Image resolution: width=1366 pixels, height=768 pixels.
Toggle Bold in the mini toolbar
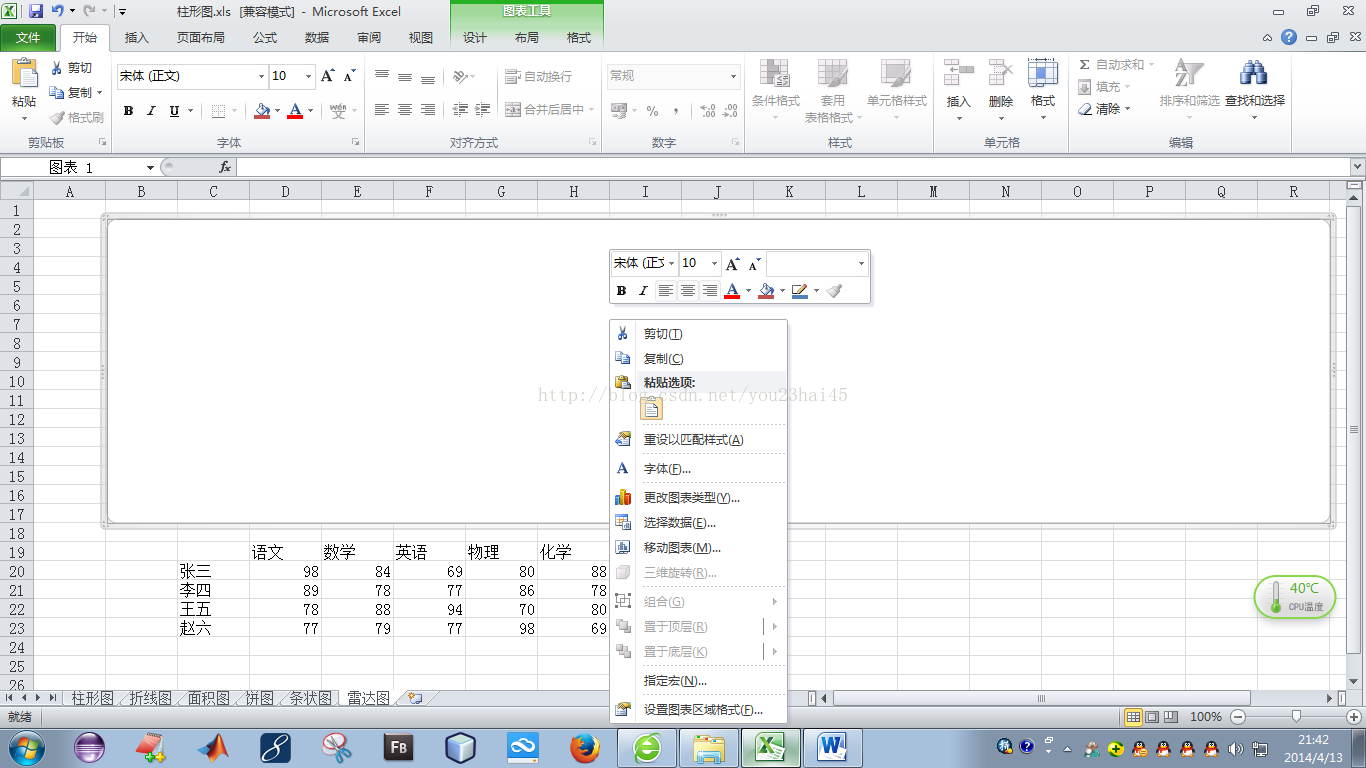pos(621,291)
